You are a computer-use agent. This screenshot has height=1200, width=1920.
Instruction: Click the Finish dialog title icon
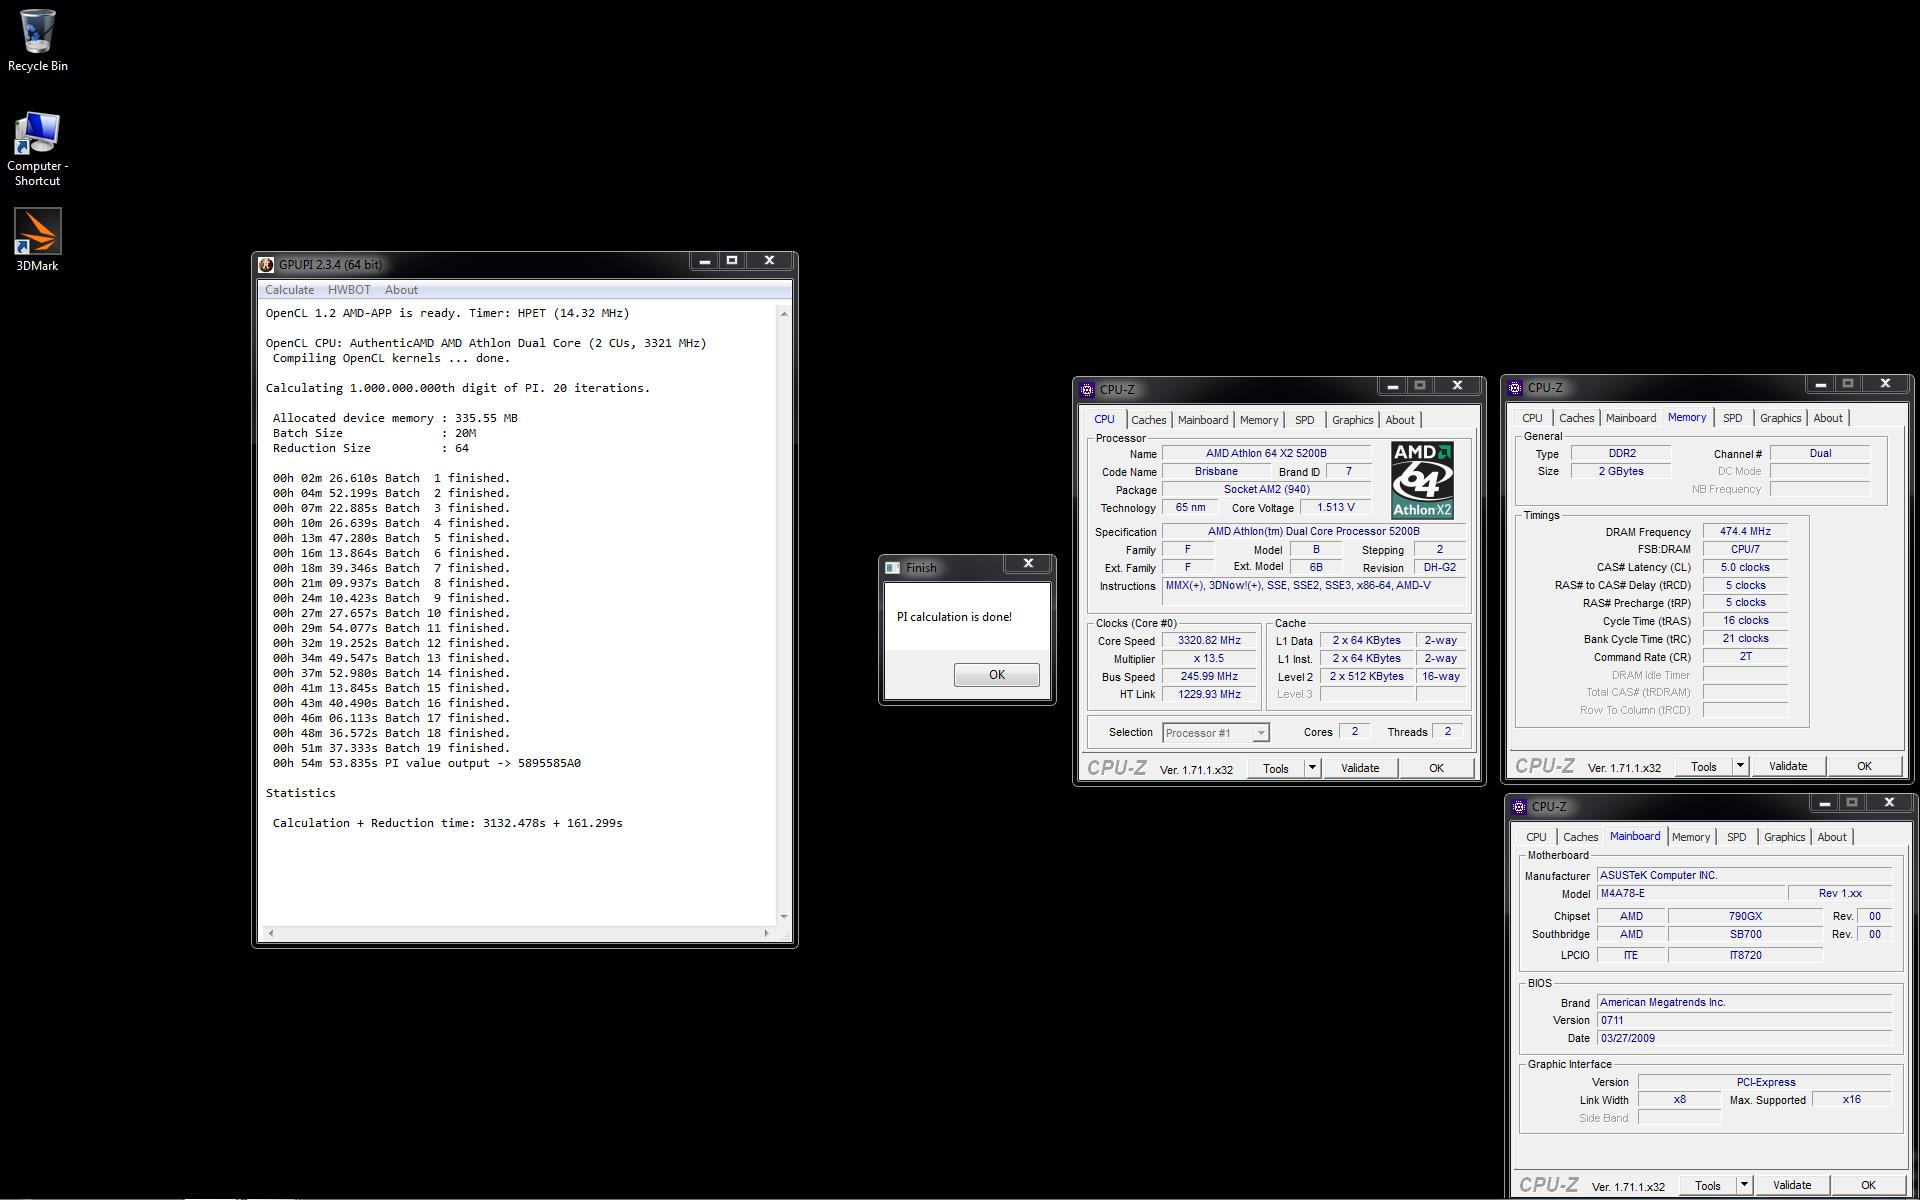pyautogui.click(x=892, y=567)
